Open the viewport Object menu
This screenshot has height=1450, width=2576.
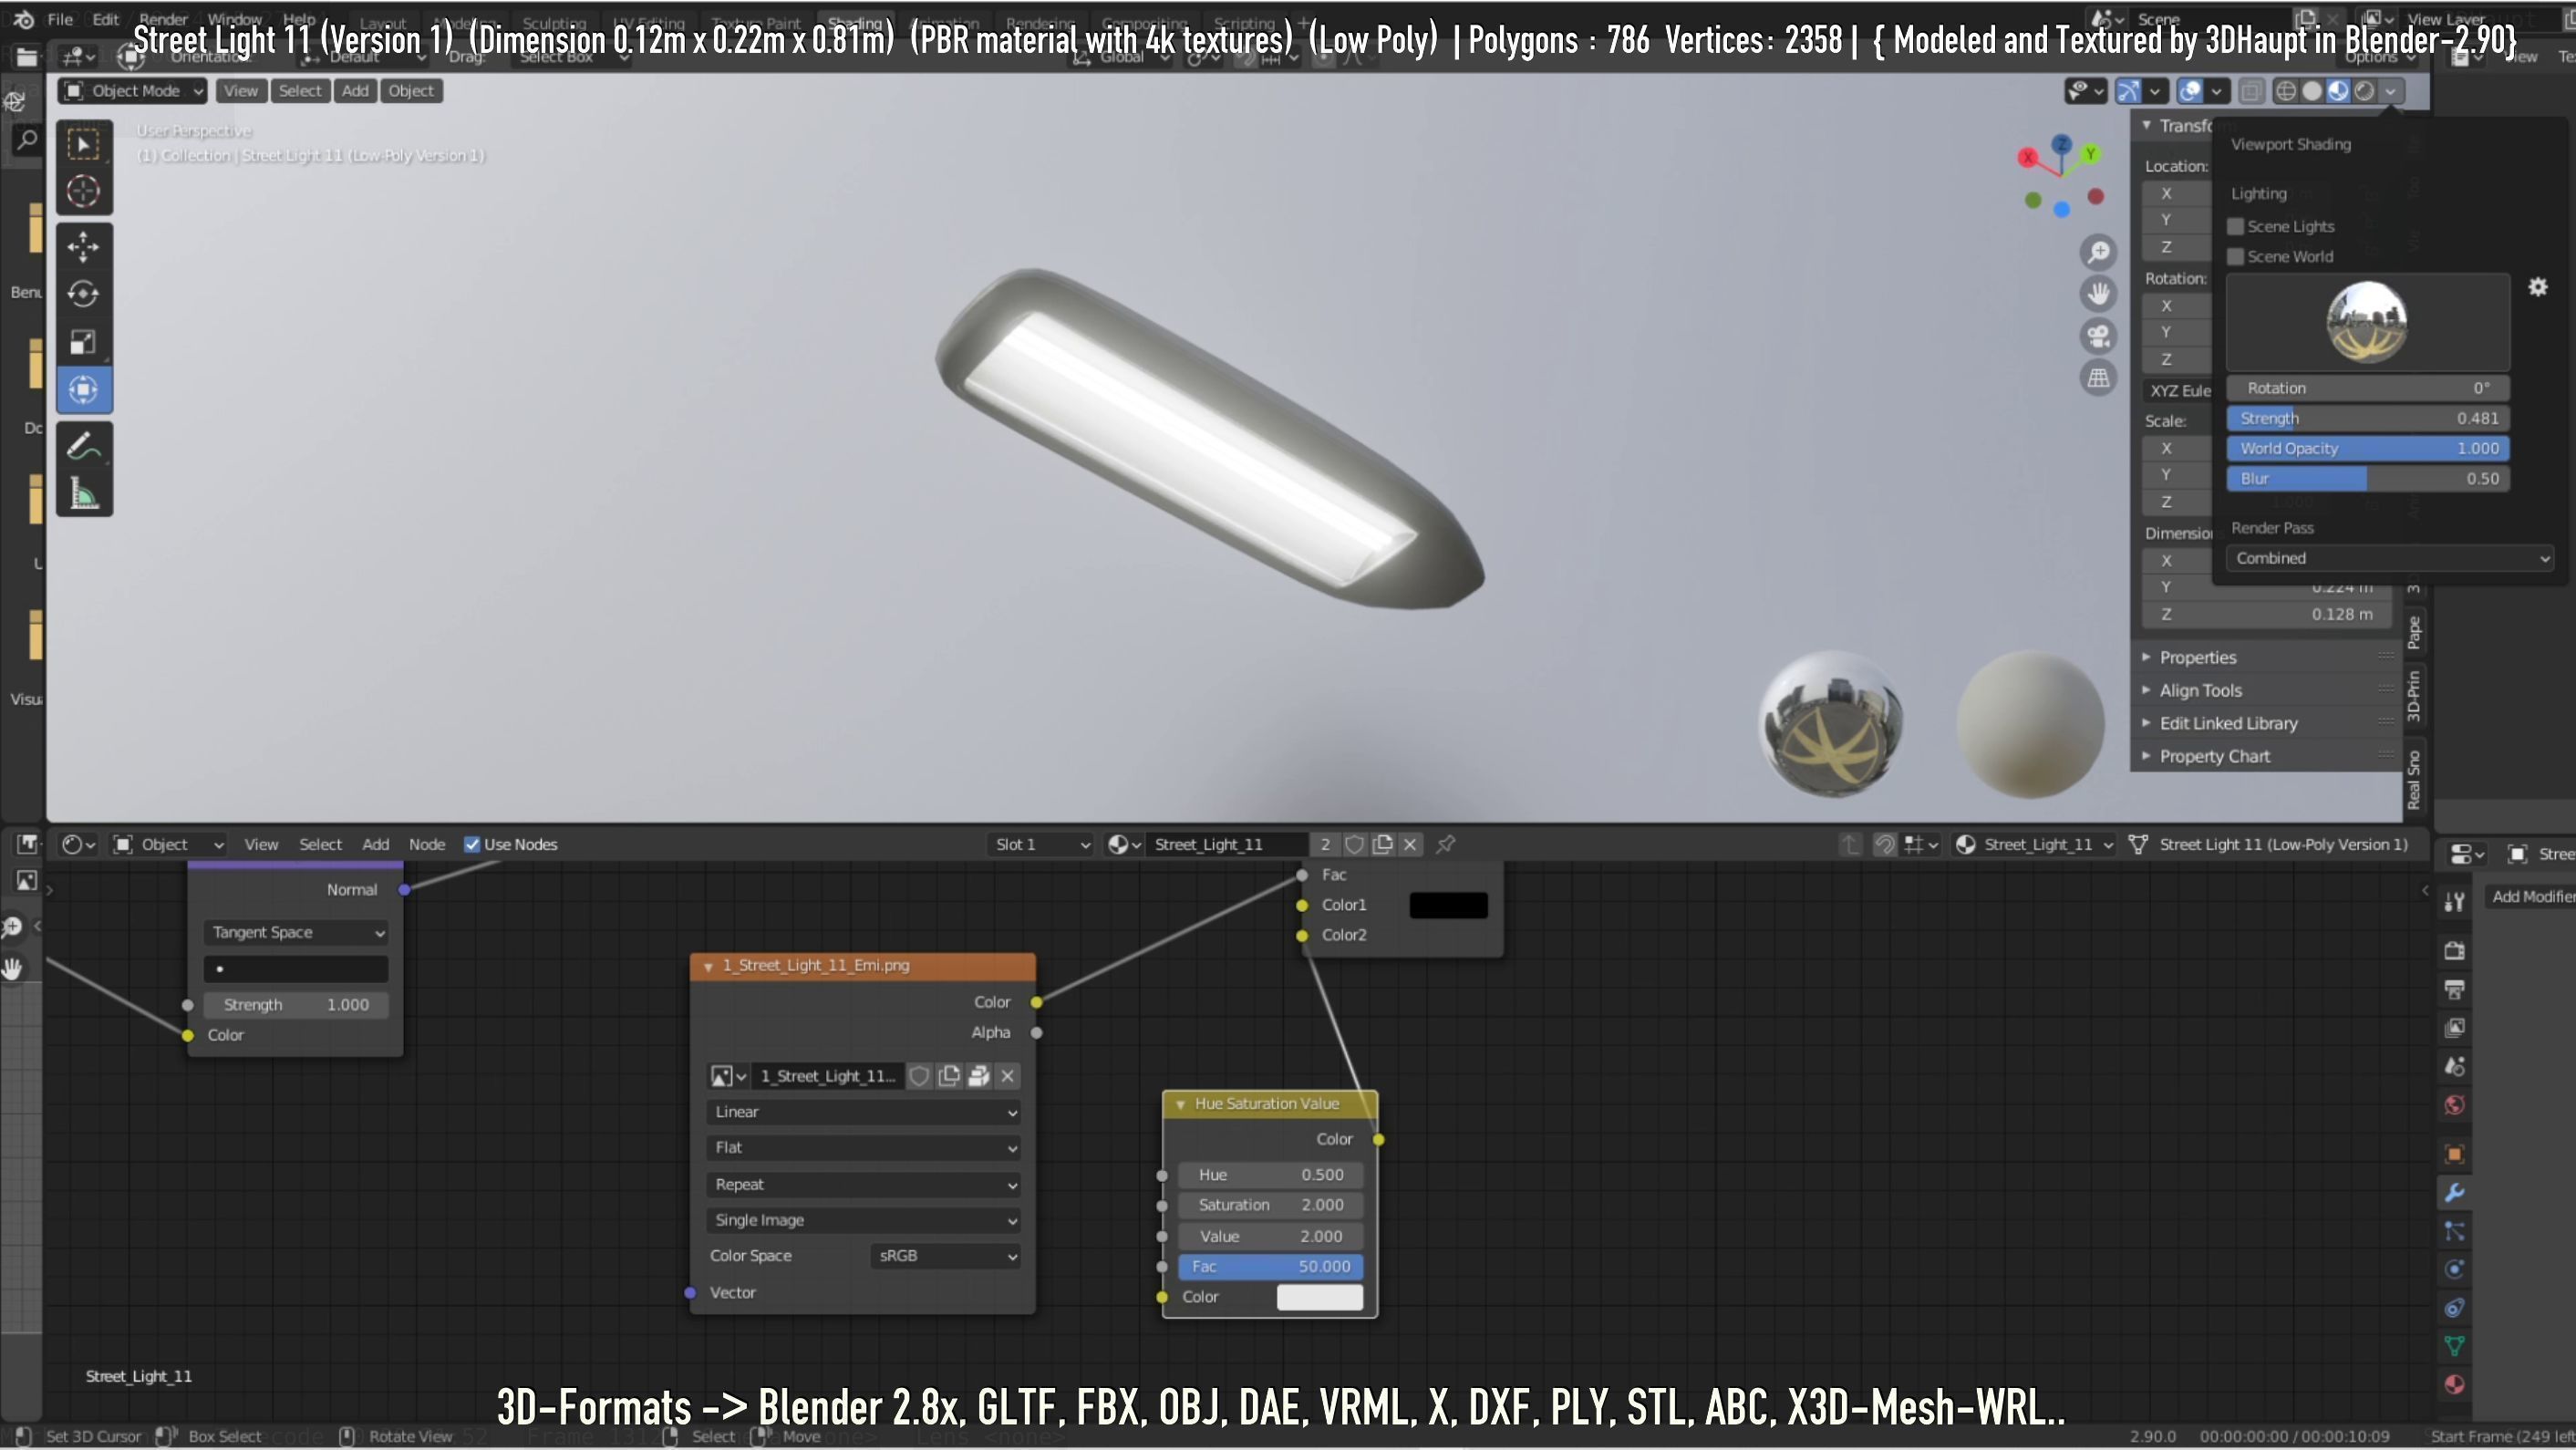[411, 91]
